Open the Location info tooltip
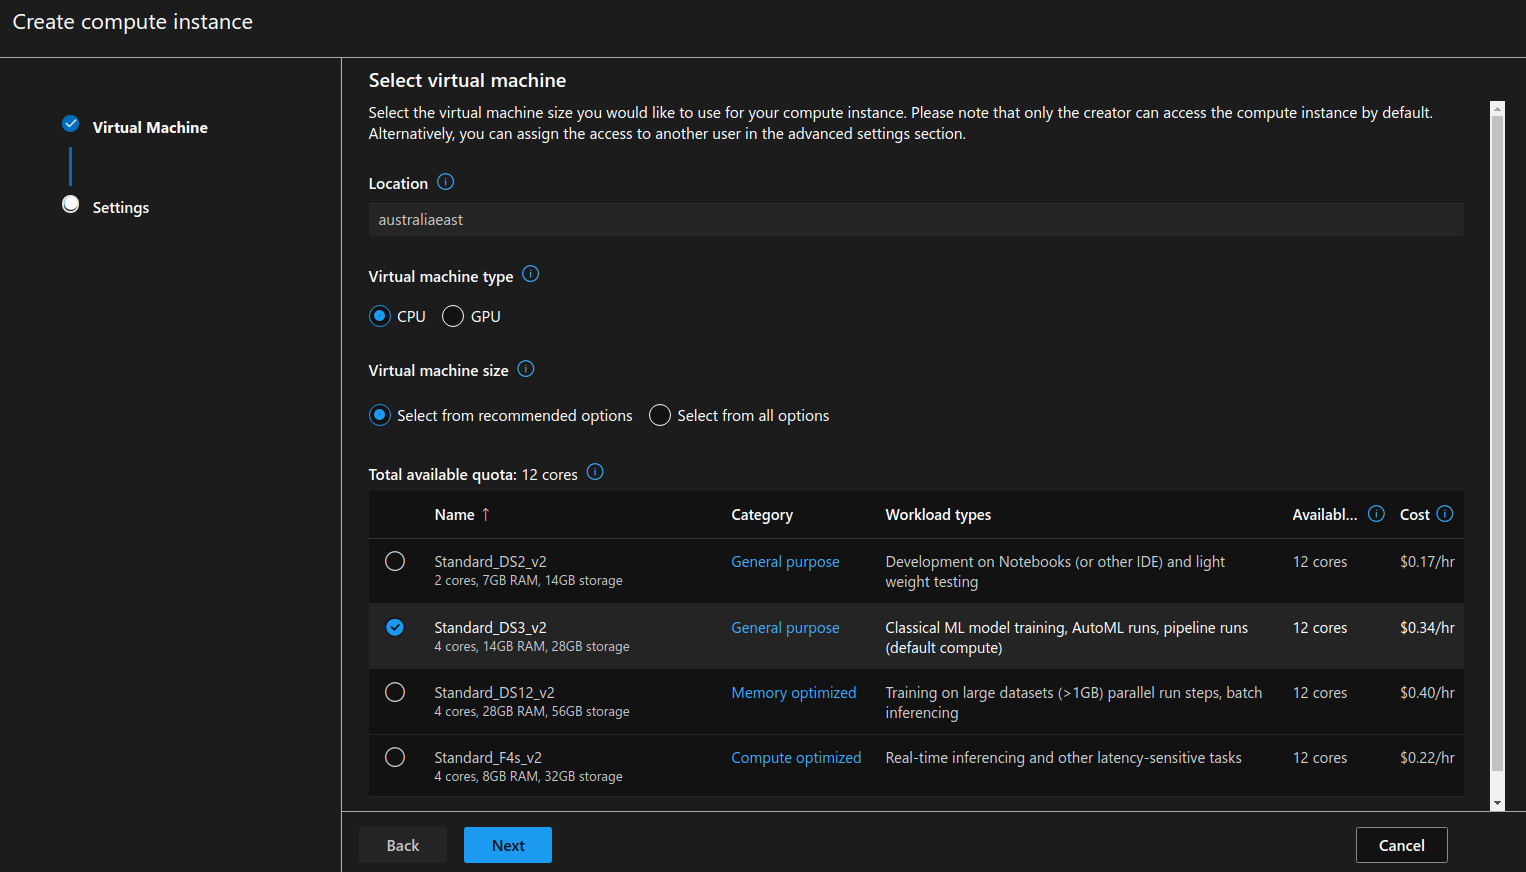This screenshot has height=872, width=1526. pos(444,182)
